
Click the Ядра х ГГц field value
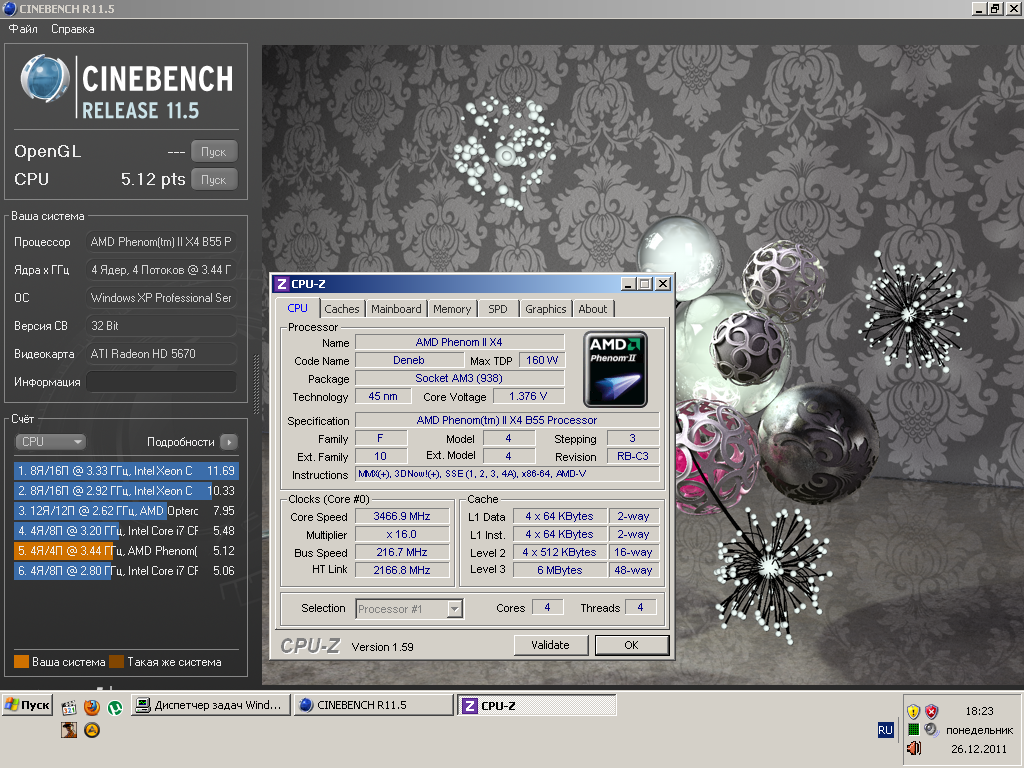click(161, 270)
